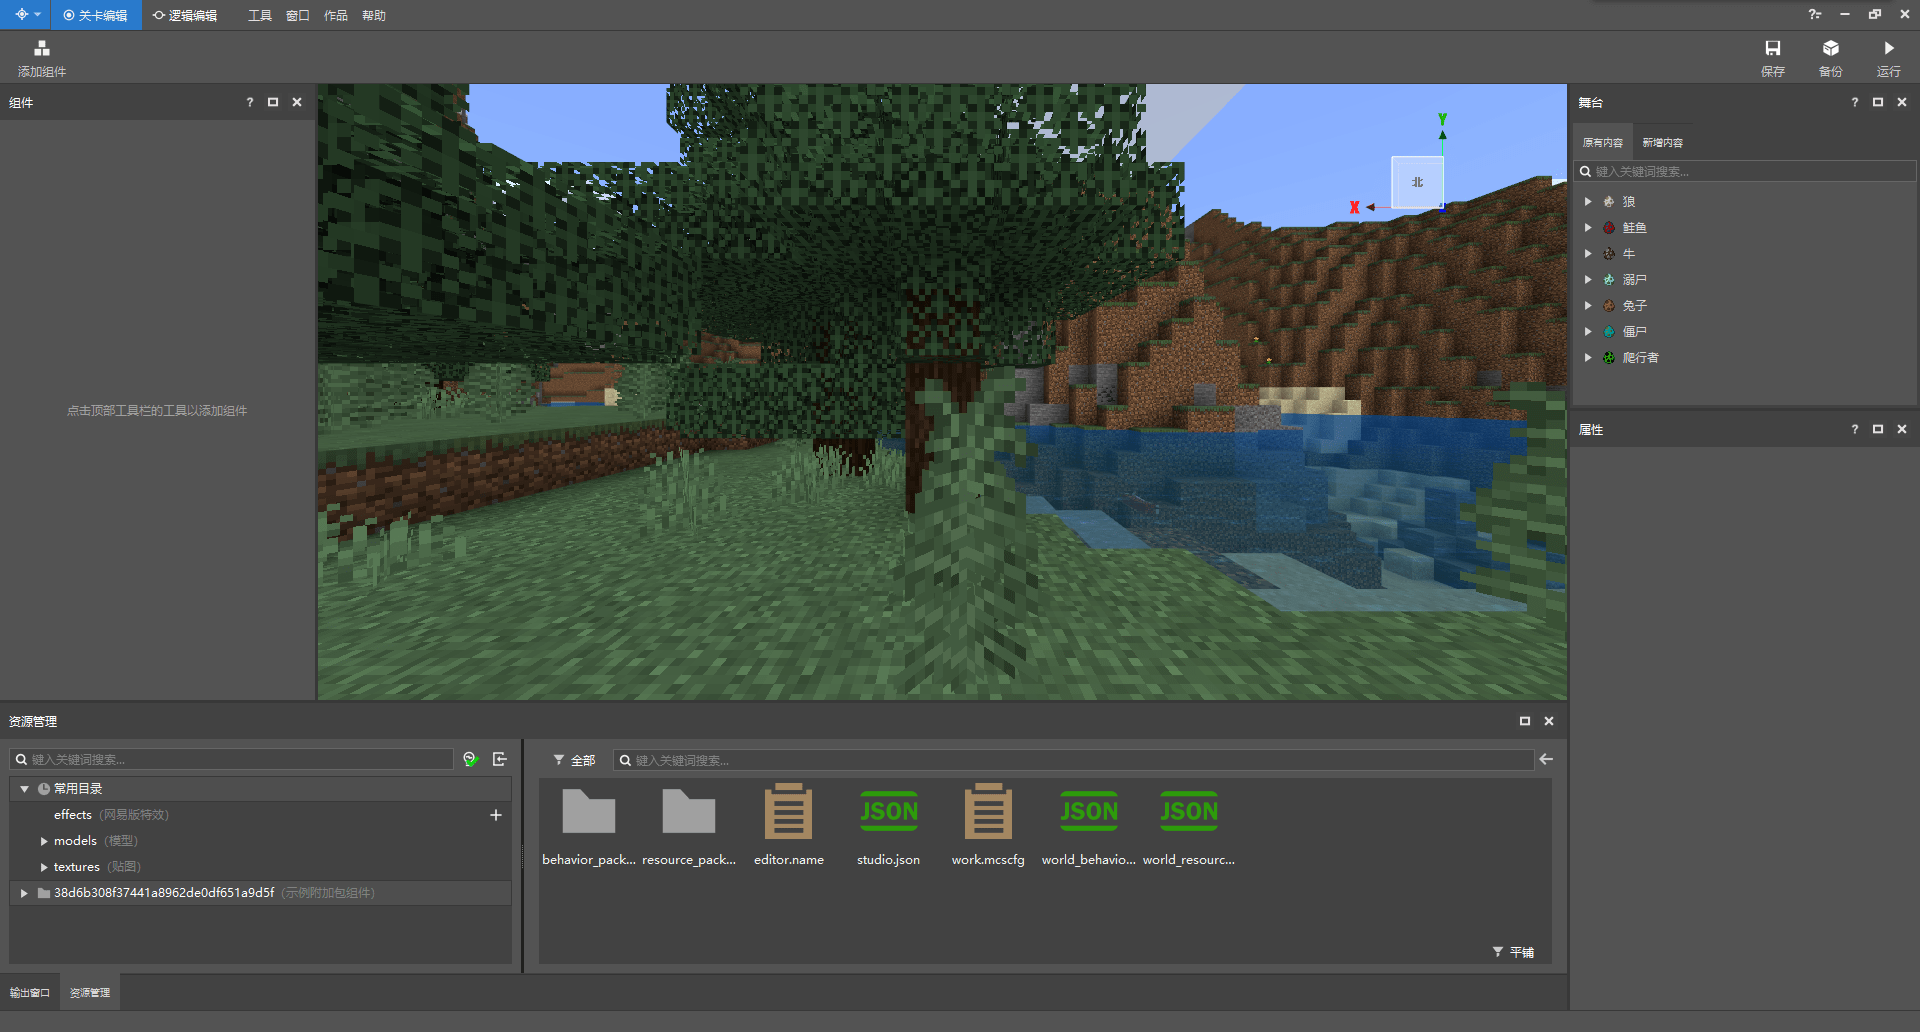The image size is (1920, 1032).
Task: Select the 鲑鱼 salmon icon
Action: tap(1609, 227)
